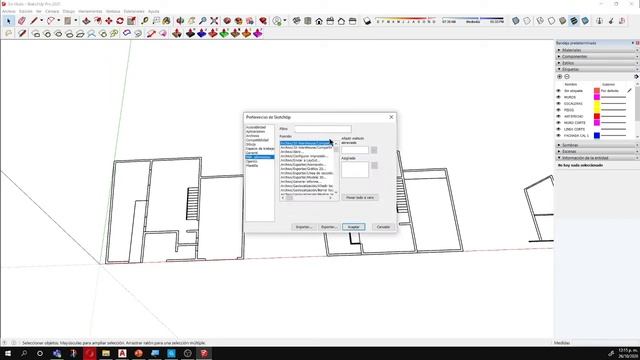Click Cancelar in preferences dialog
The height and width of the screenshot is (360, 640).
click(x=383, y=227)
